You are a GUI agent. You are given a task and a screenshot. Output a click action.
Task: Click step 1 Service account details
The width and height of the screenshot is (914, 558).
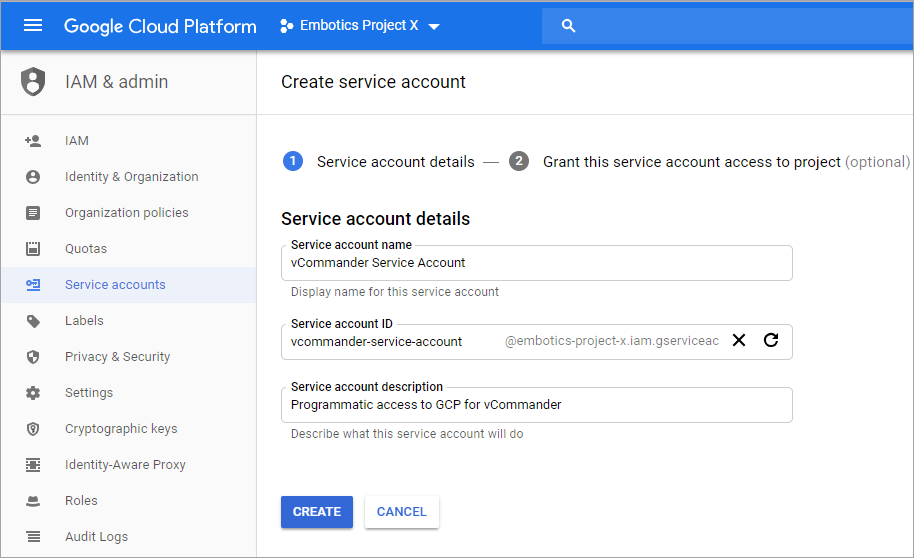[x=378, y=162]
